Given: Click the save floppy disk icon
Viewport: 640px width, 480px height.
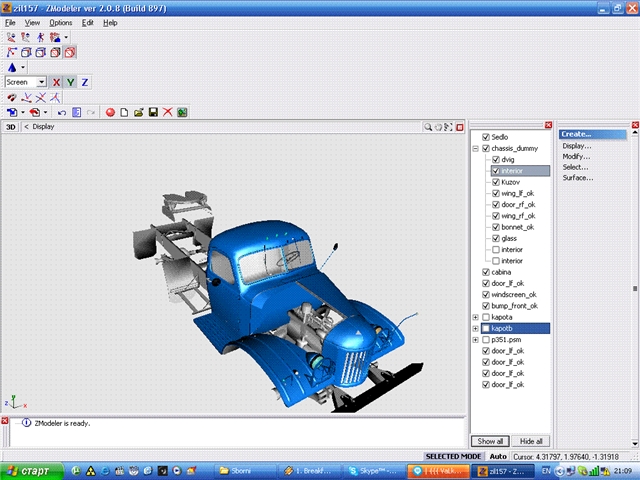Looking at the screenshot, I should [x=153, y=113].
